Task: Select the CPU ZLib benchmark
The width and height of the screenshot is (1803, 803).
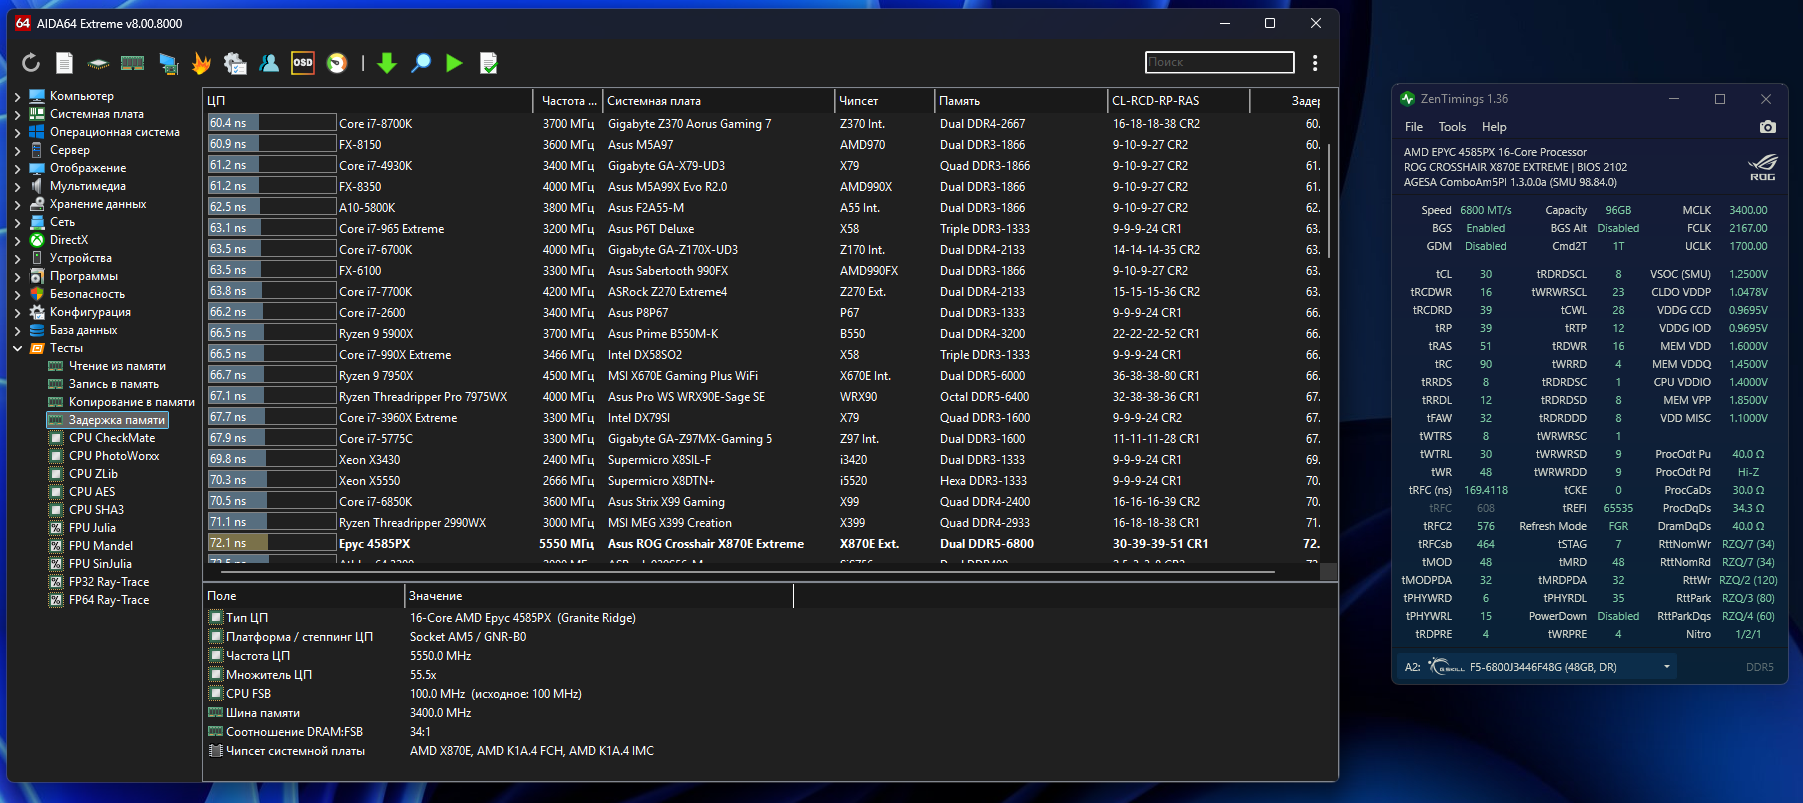Action: pos(93,474)
